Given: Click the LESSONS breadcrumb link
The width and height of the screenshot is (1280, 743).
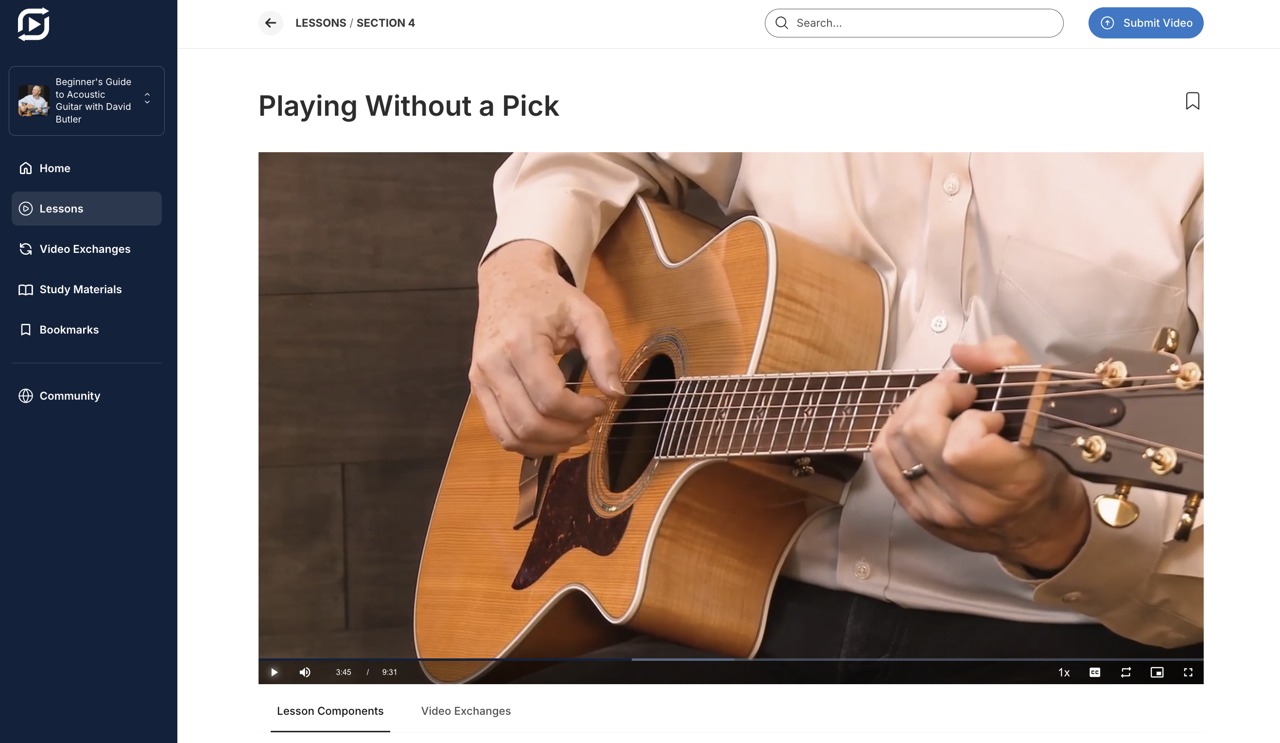Looking at the screenshot, I should click(x=321, y=23).
